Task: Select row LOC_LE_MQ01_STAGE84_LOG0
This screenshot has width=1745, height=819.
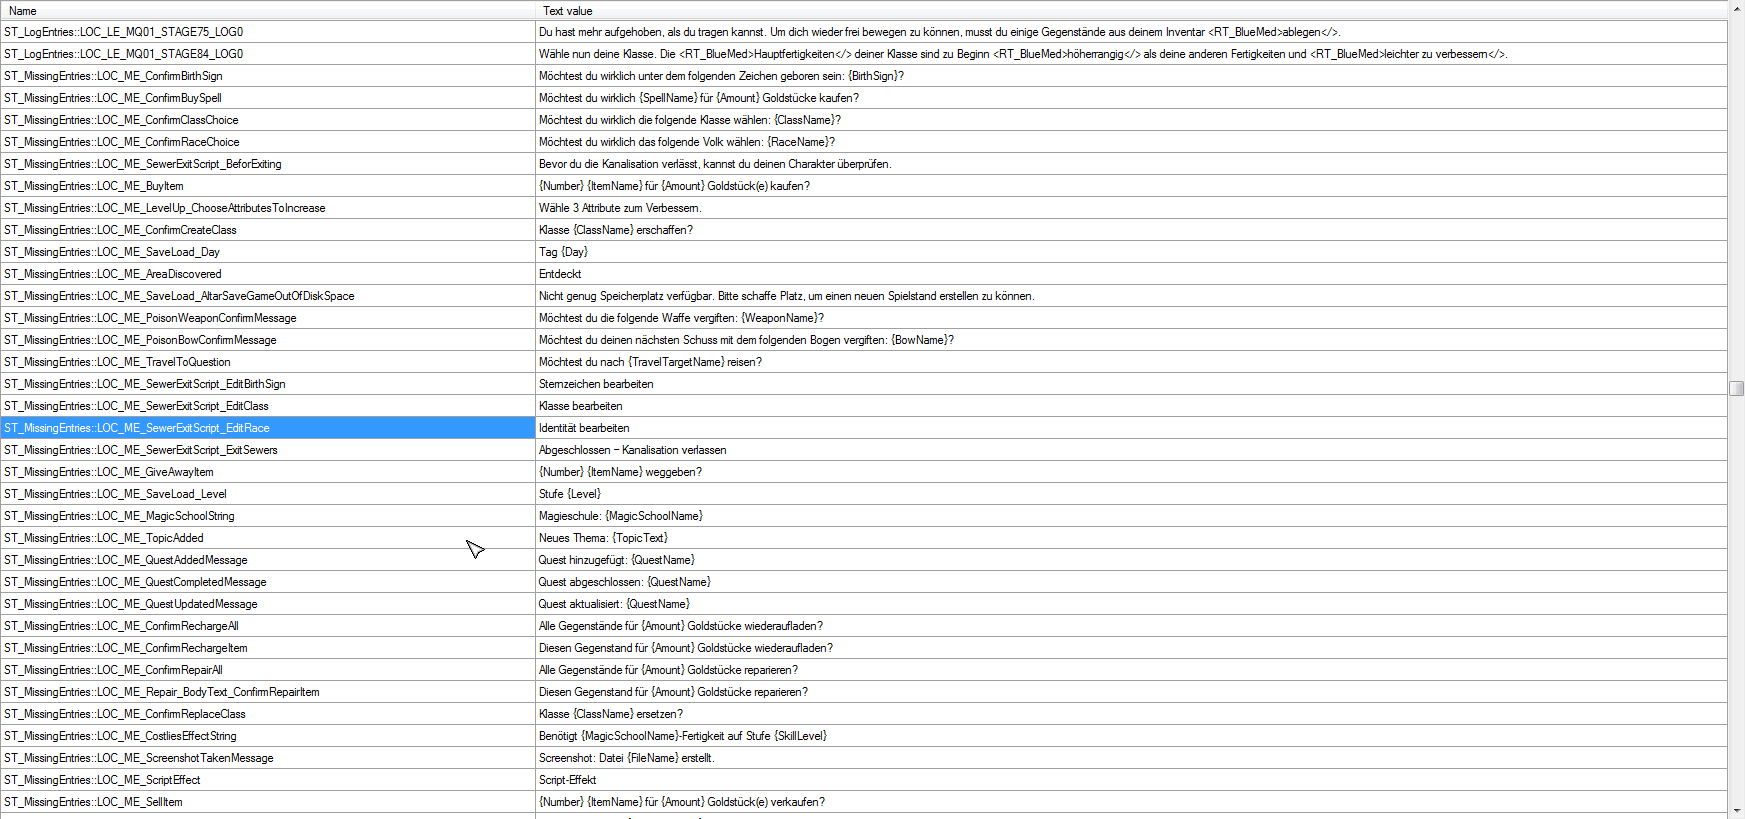Action: tap(864, 54)
